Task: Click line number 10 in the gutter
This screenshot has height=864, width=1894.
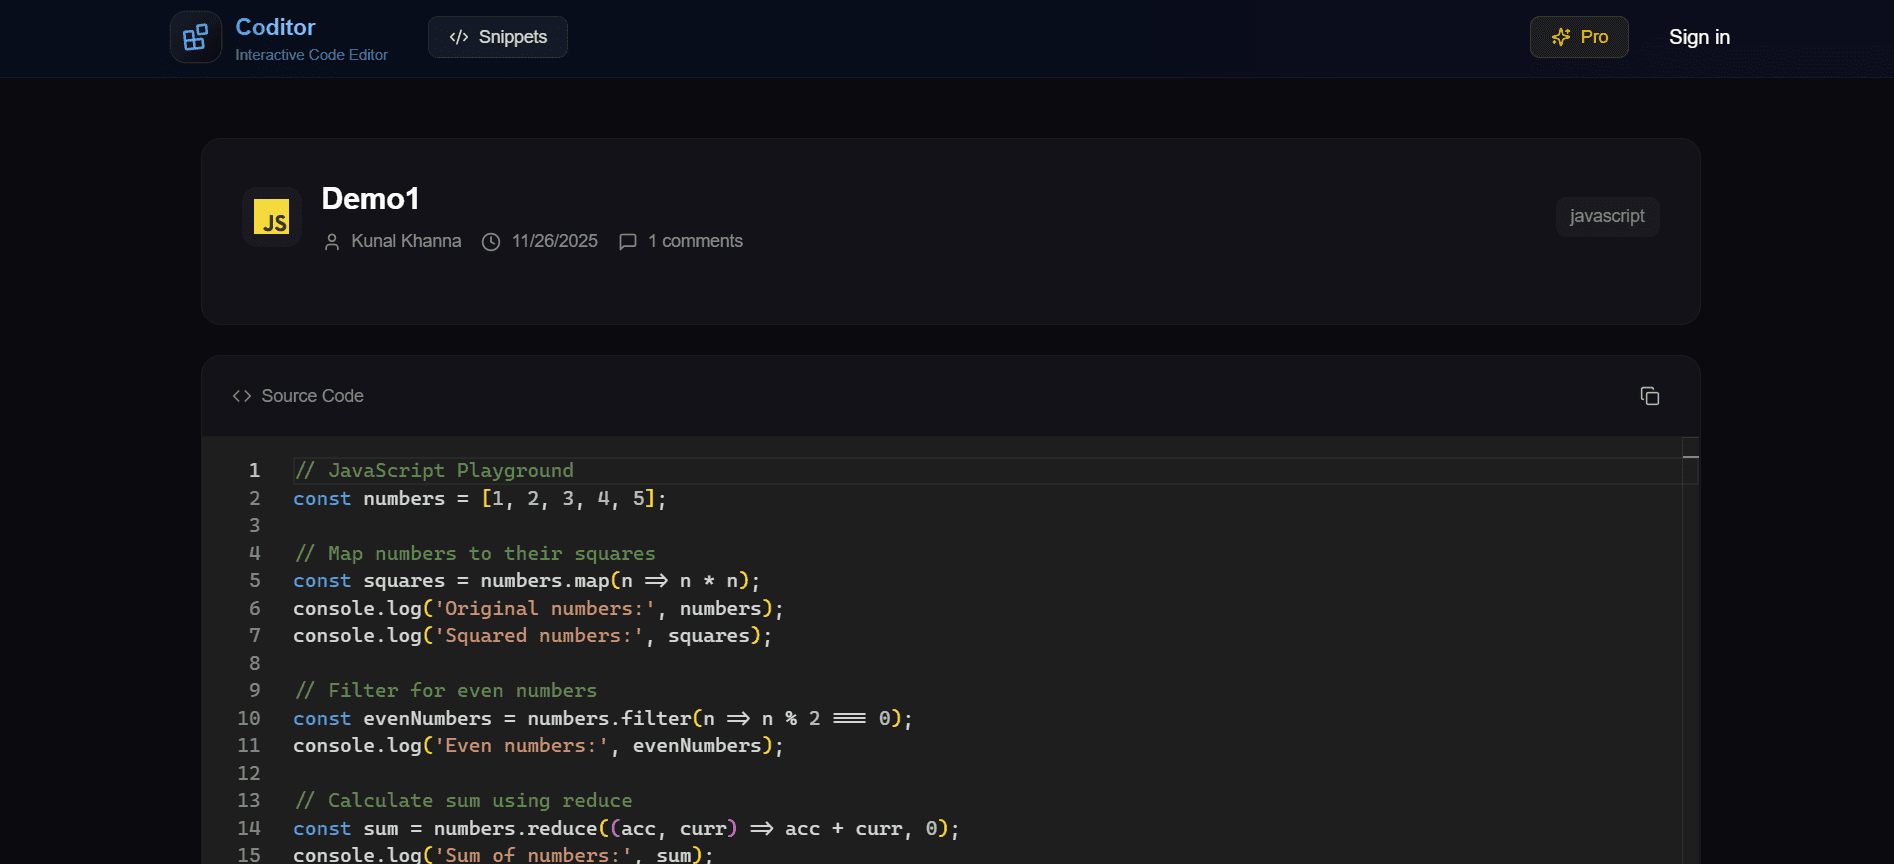Action: click(x=248, y=718)
